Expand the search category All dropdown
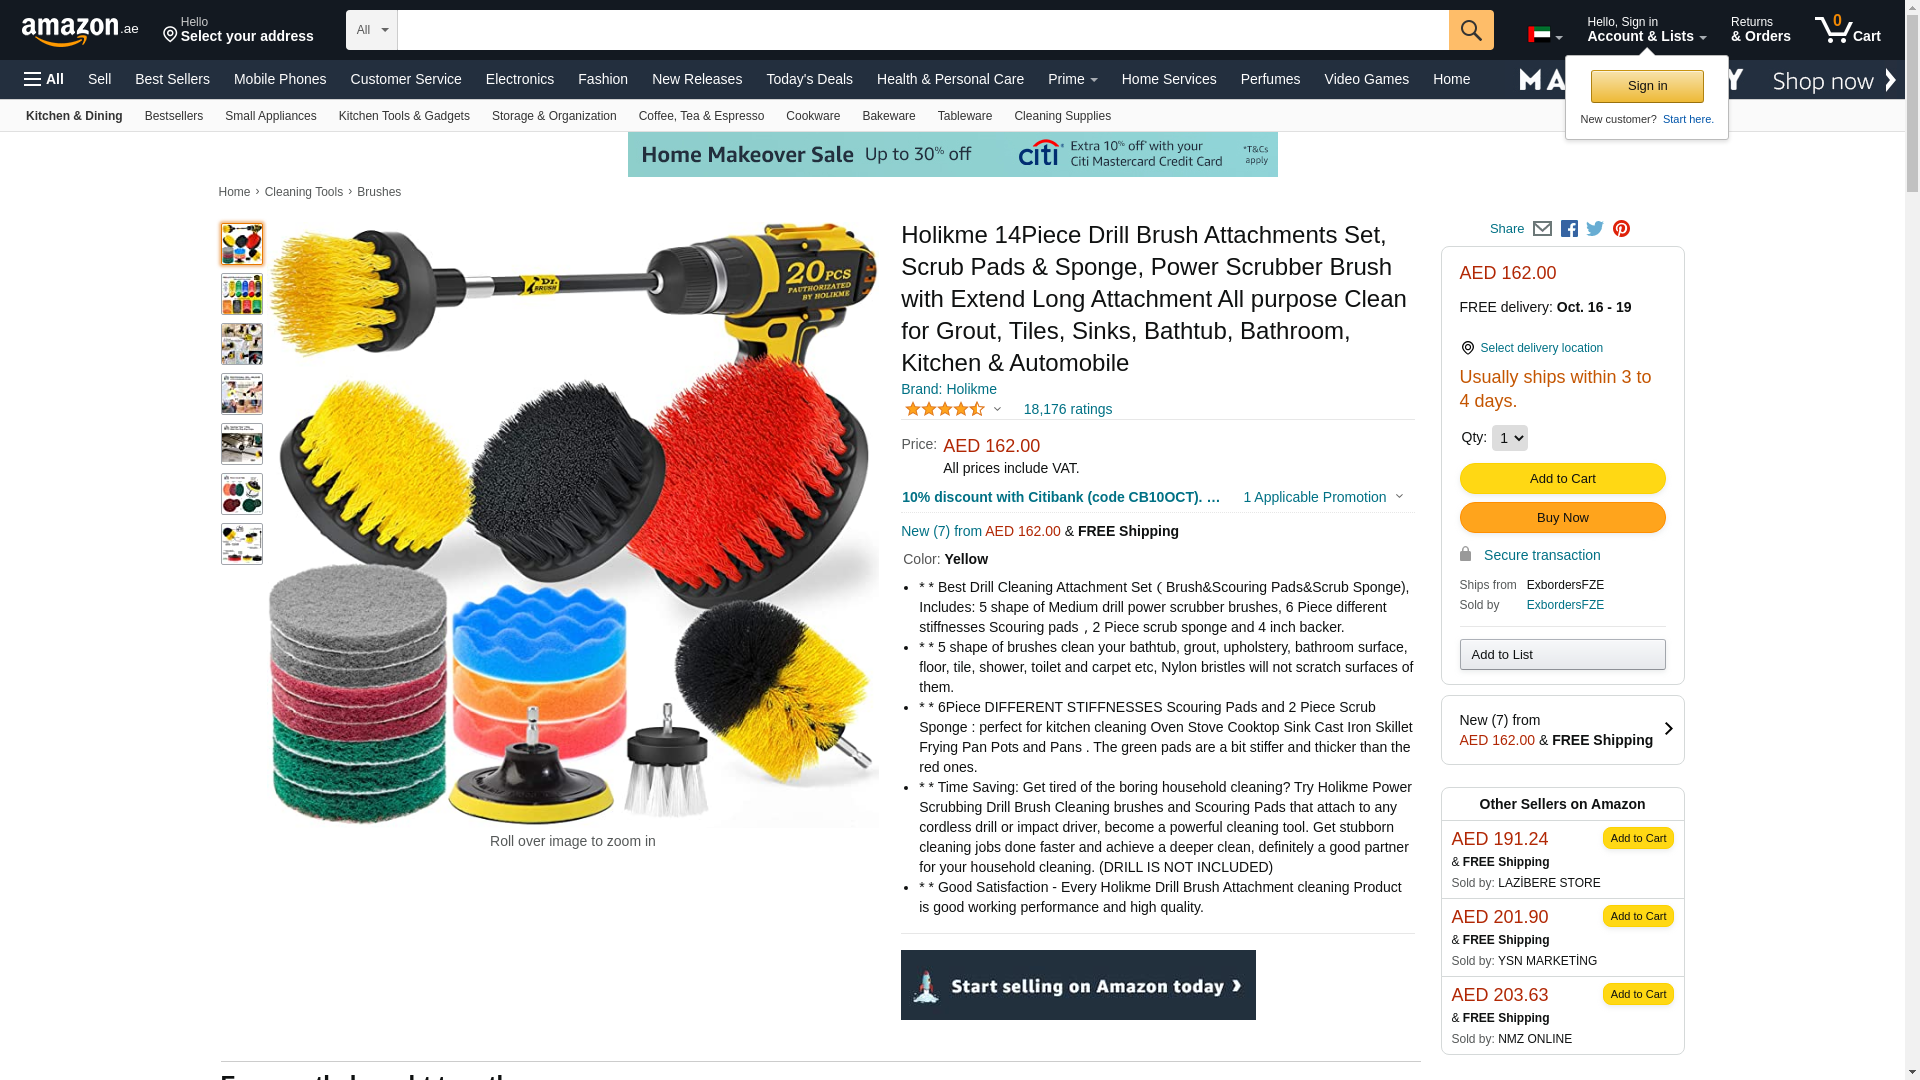Screen dimensions: 1920x1080 coord(372,30)
